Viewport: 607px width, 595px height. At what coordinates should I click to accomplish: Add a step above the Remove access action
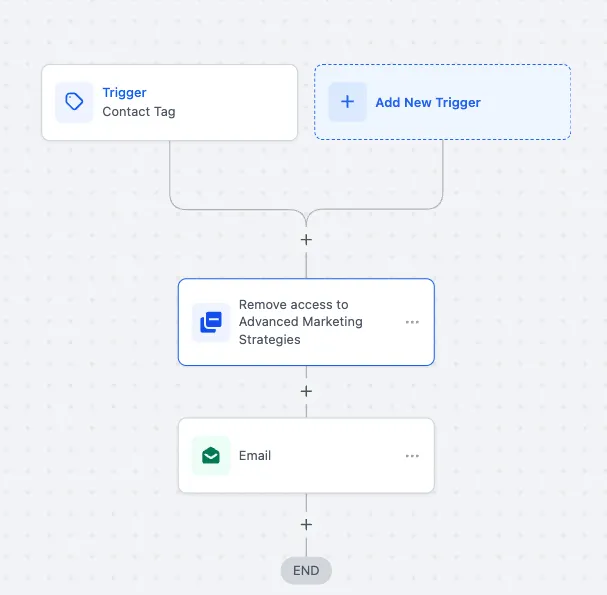click(306, 240)
